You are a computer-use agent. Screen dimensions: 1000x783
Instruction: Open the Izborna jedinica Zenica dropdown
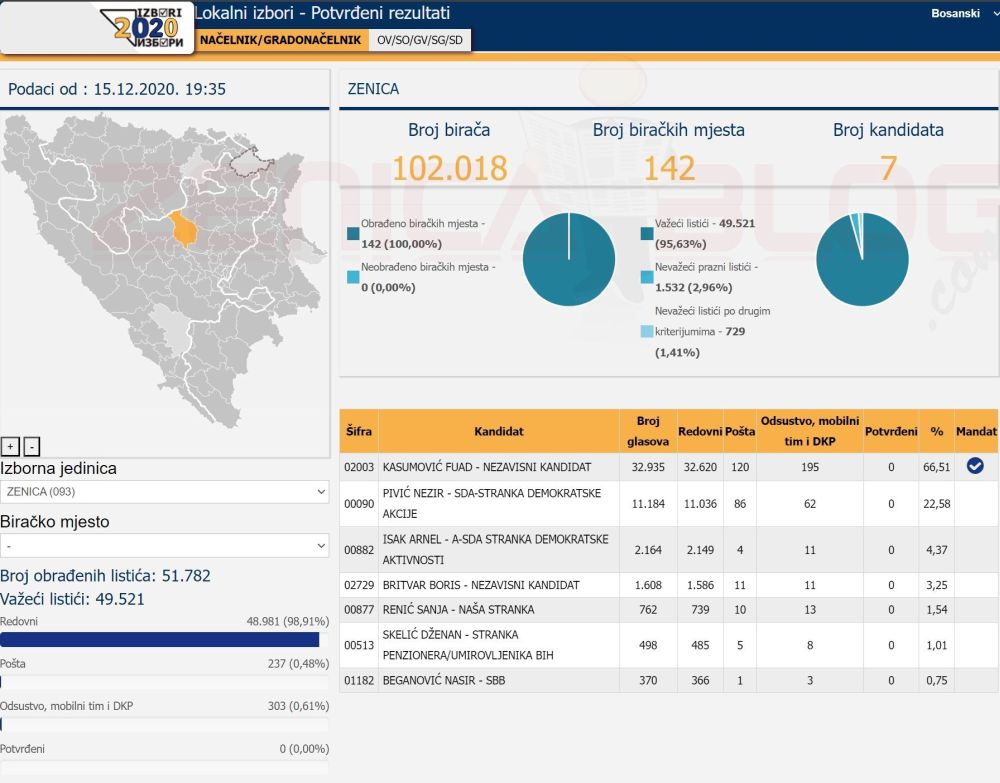tap(165, 492)
